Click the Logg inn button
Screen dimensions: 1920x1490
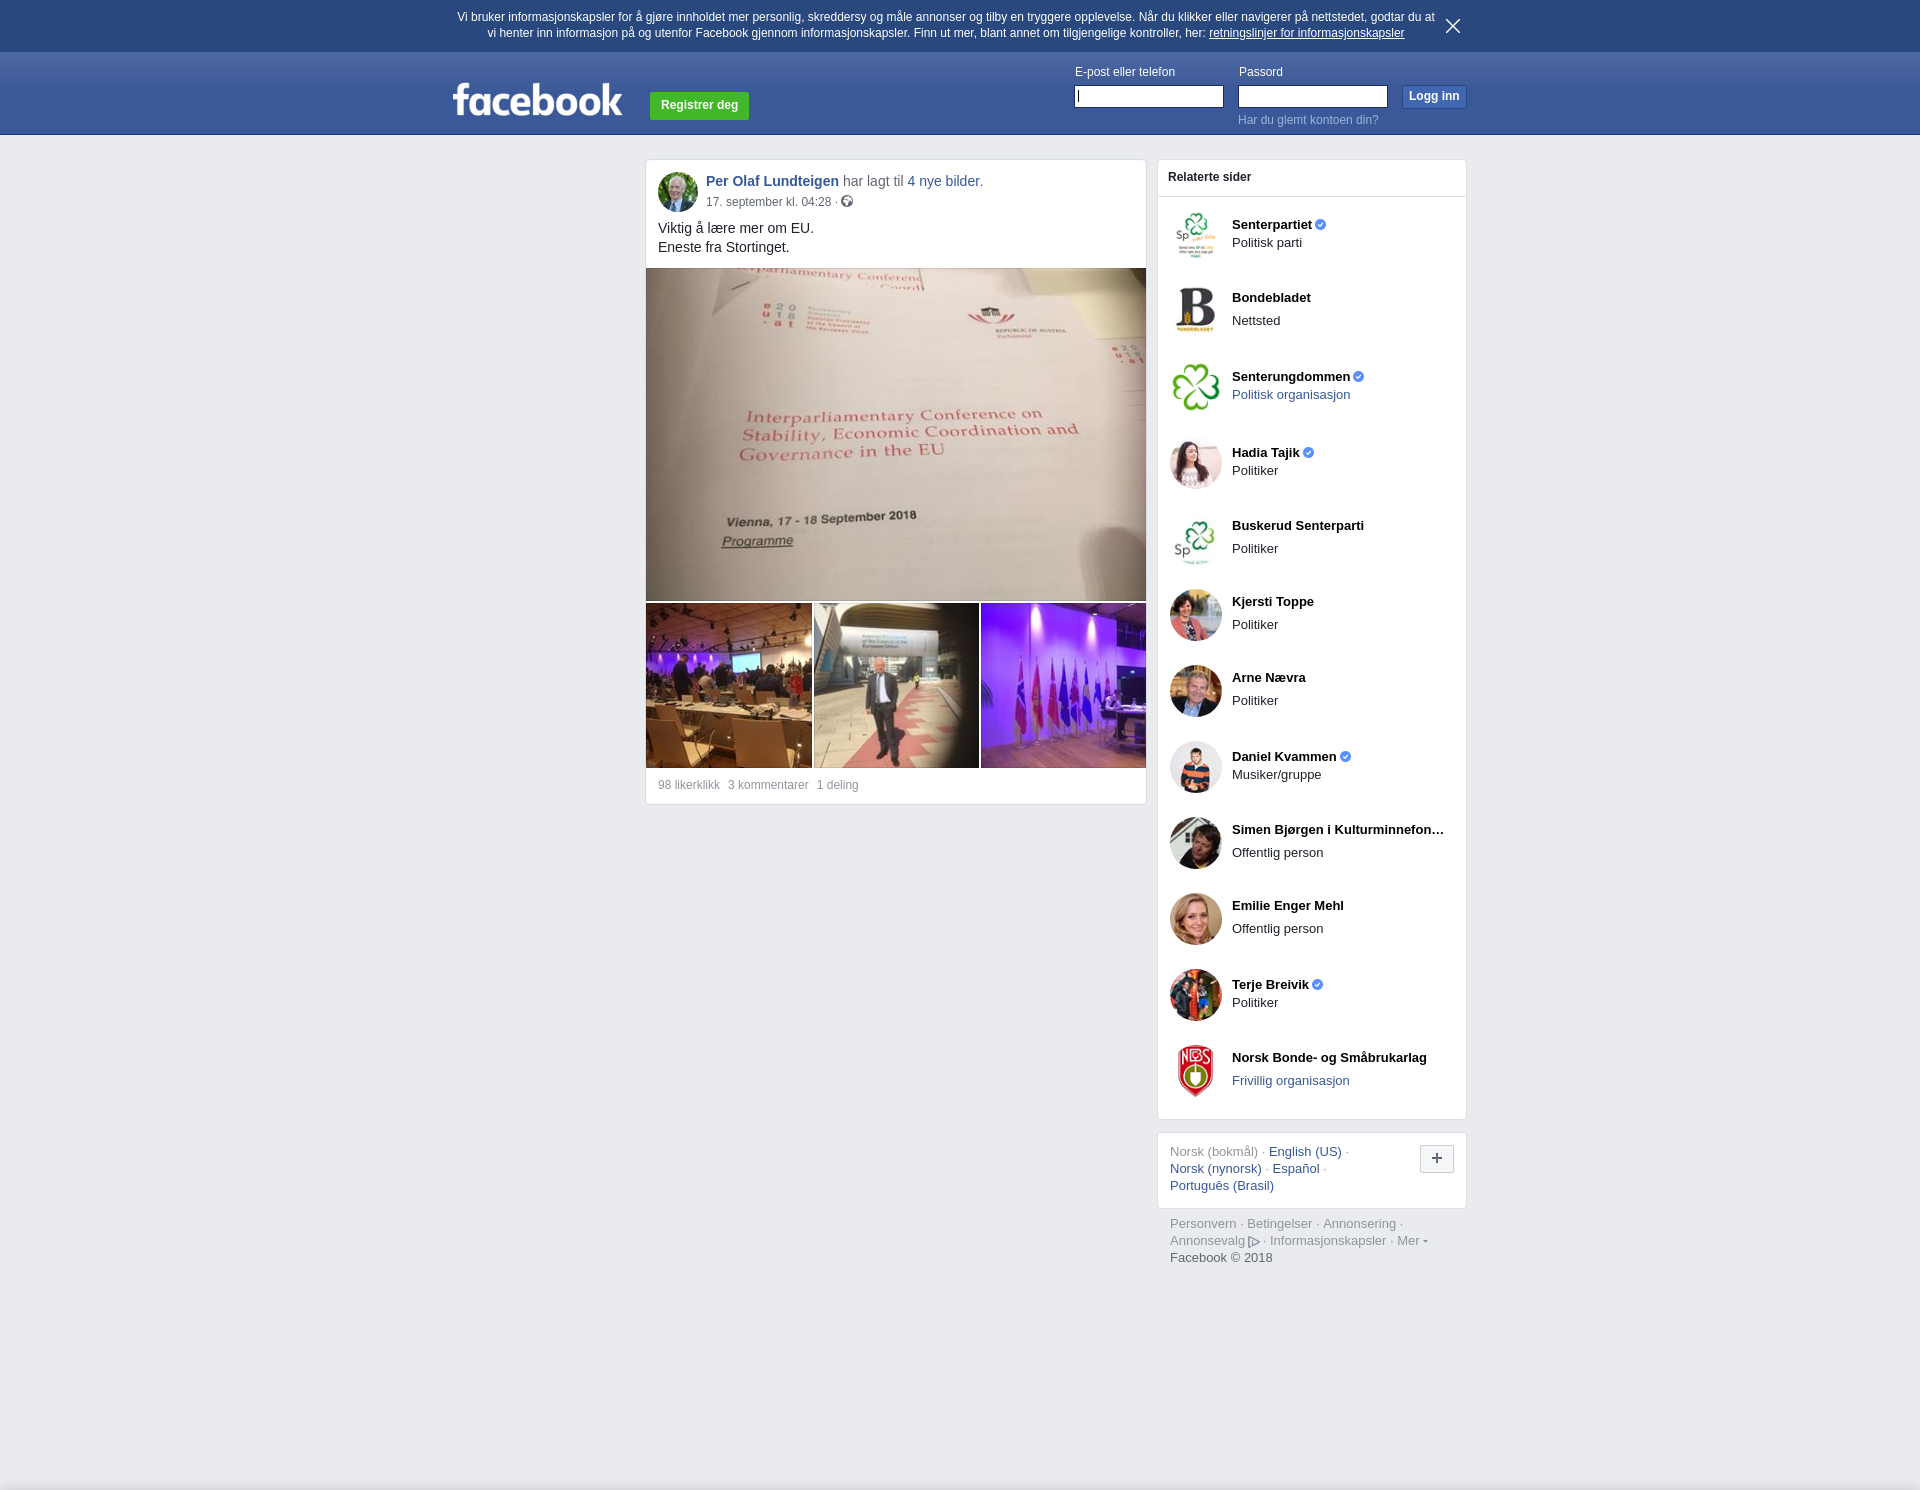[1434, 96]
